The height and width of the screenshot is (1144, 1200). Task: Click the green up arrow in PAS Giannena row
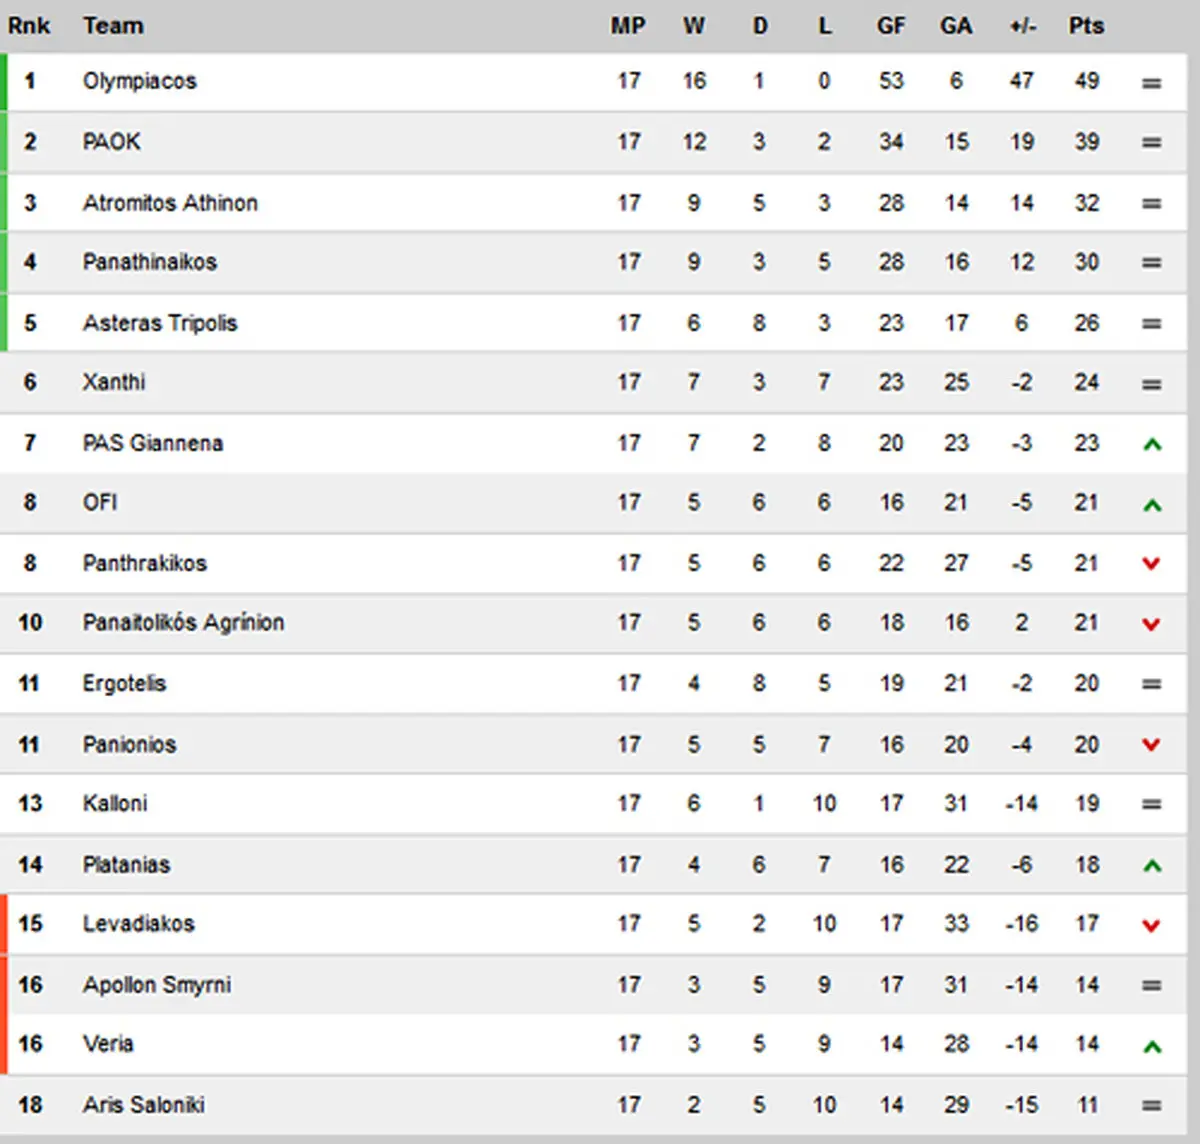(1152, 444)
